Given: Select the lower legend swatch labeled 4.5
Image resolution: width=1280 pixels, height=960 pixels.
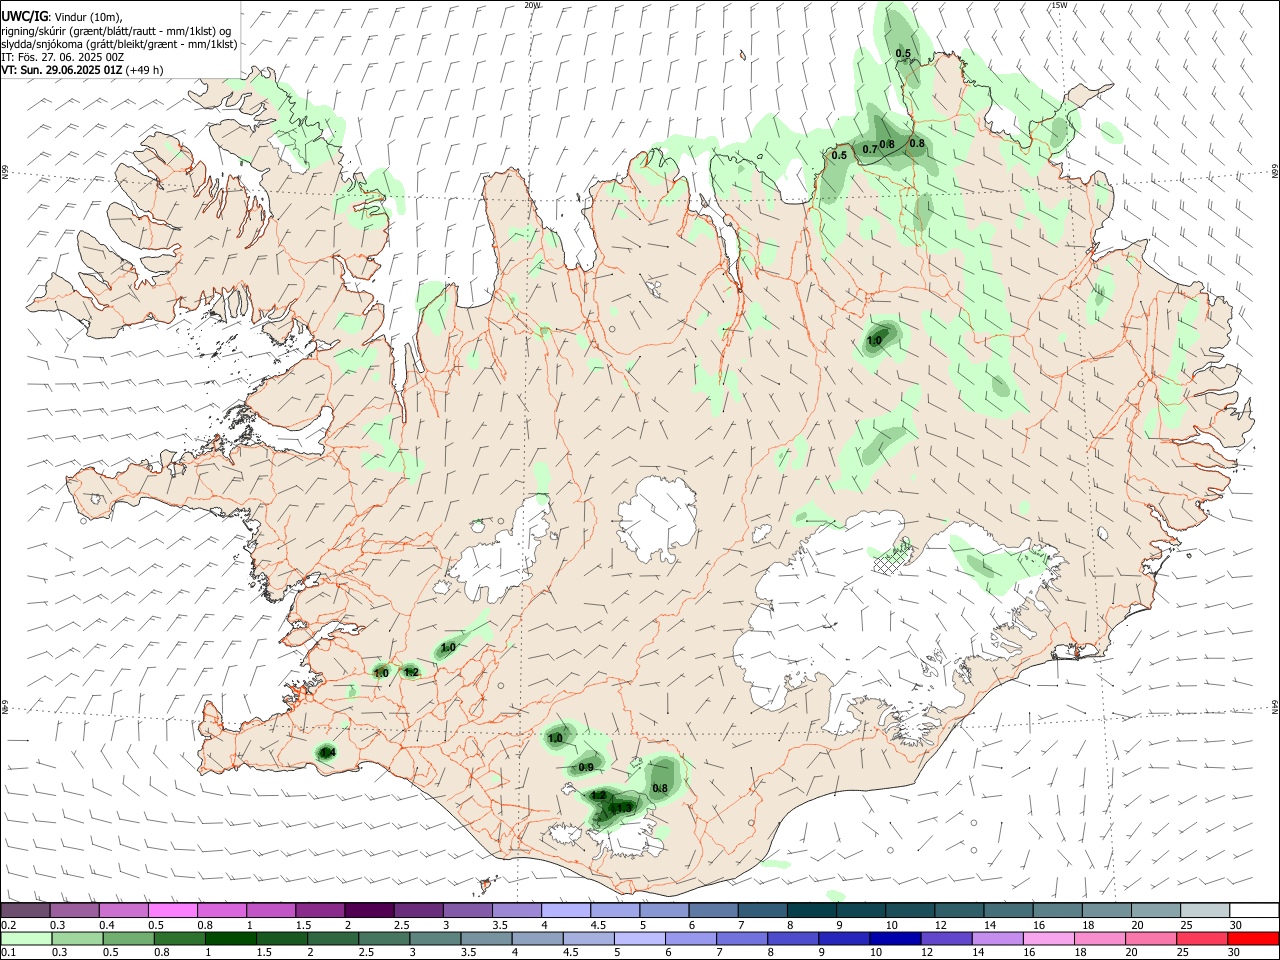Looking at the screenshot, I should coord(589,938).
